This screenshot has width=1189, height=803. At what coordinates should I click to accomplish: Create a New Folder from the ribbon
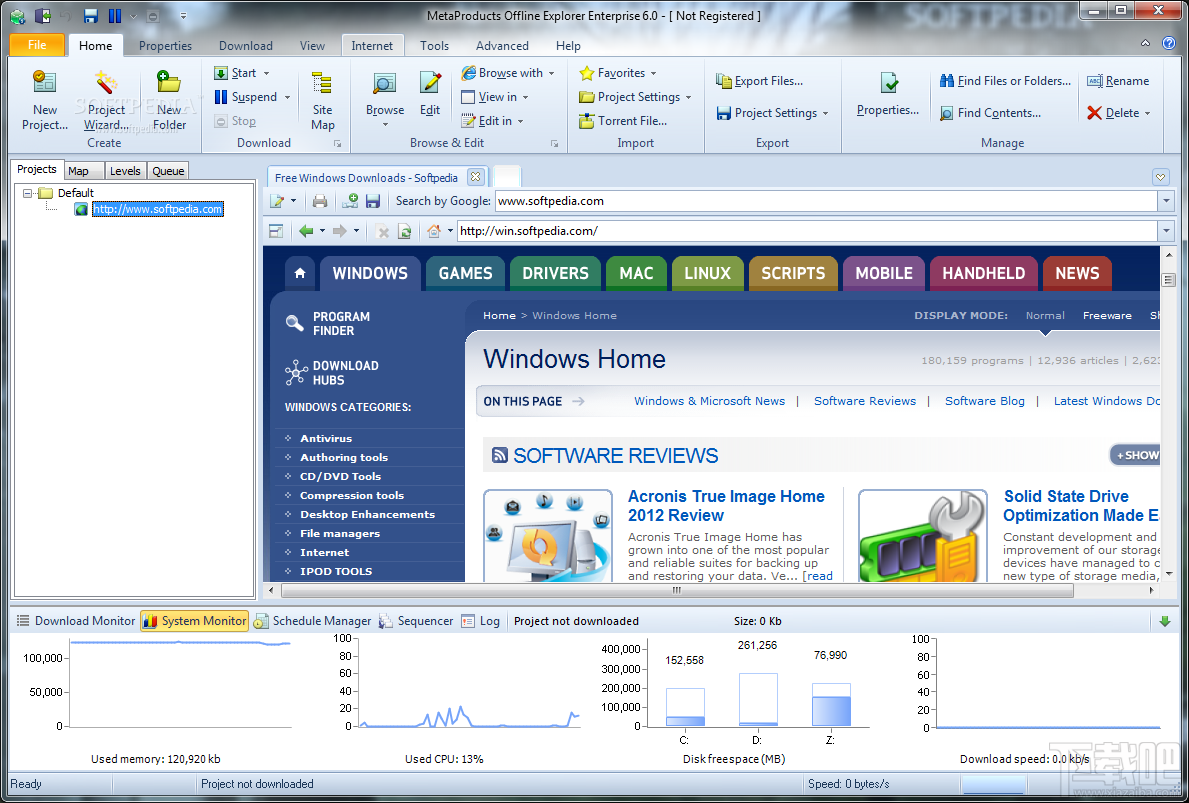169,100
